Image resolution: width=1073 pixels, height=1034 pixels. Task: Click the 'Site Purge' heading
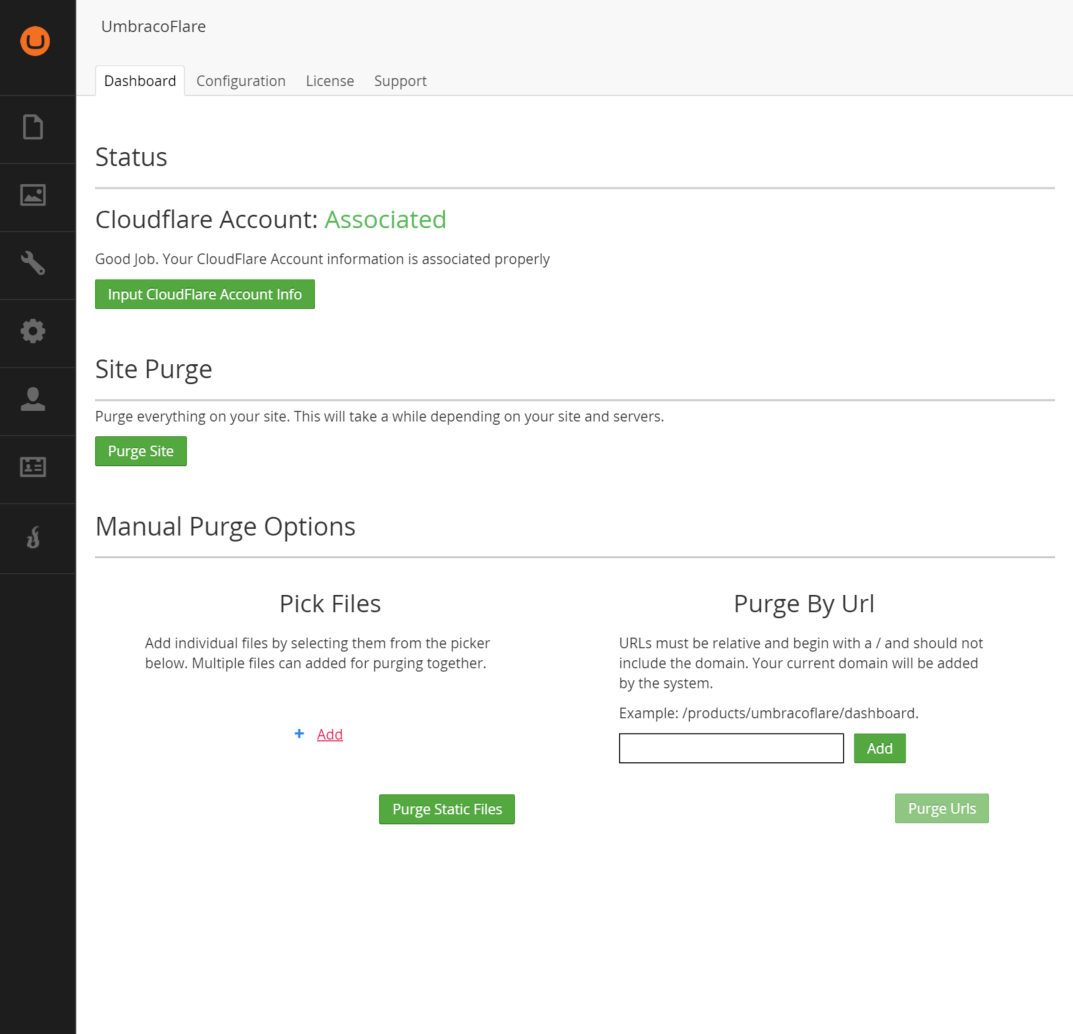pos(153,369)
